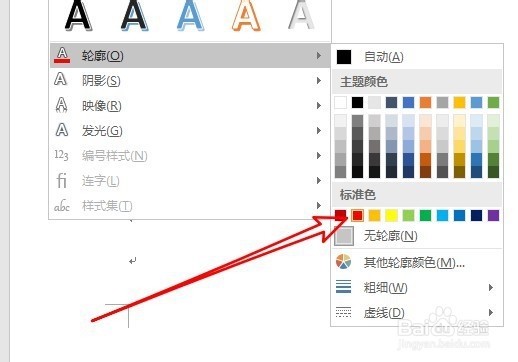
Task: Click the 123 number styles icon
Action: 61,155
